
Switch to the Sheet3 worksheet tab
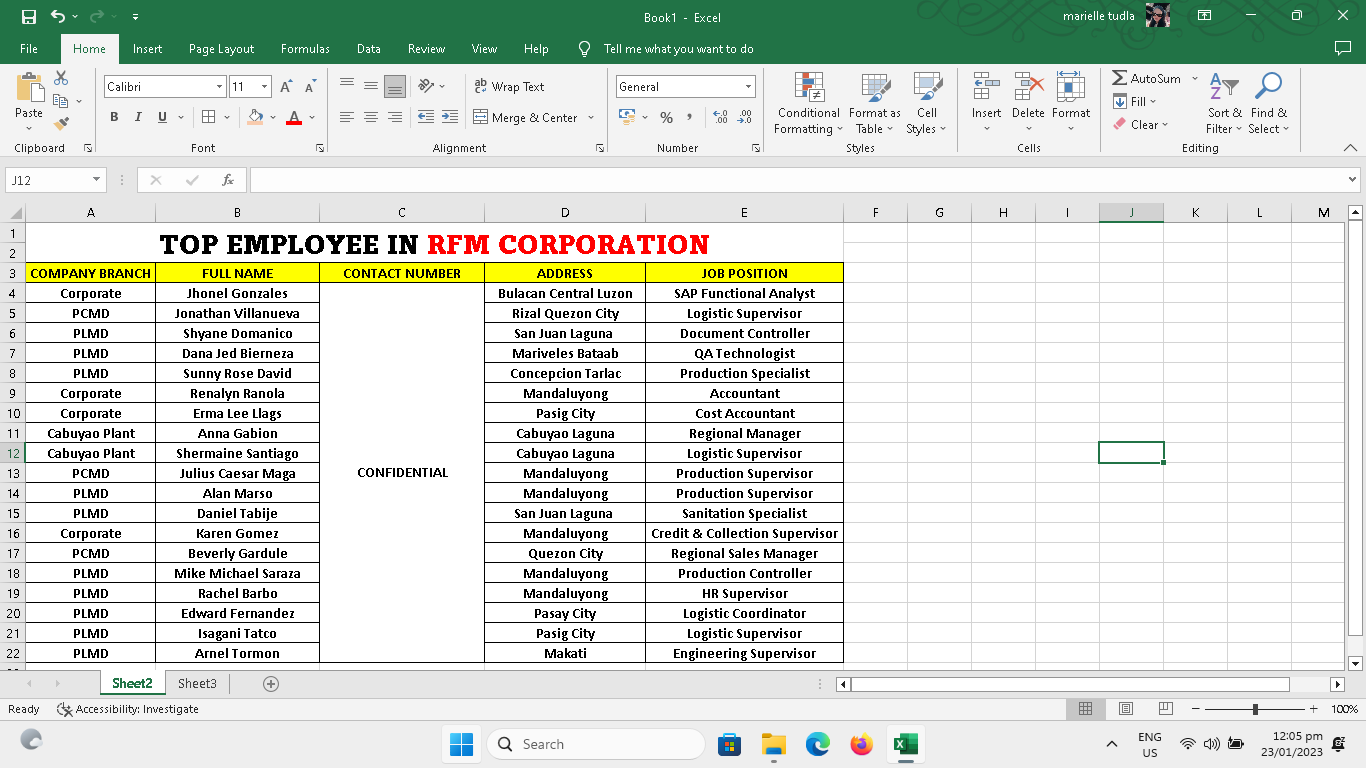(197, 684)
